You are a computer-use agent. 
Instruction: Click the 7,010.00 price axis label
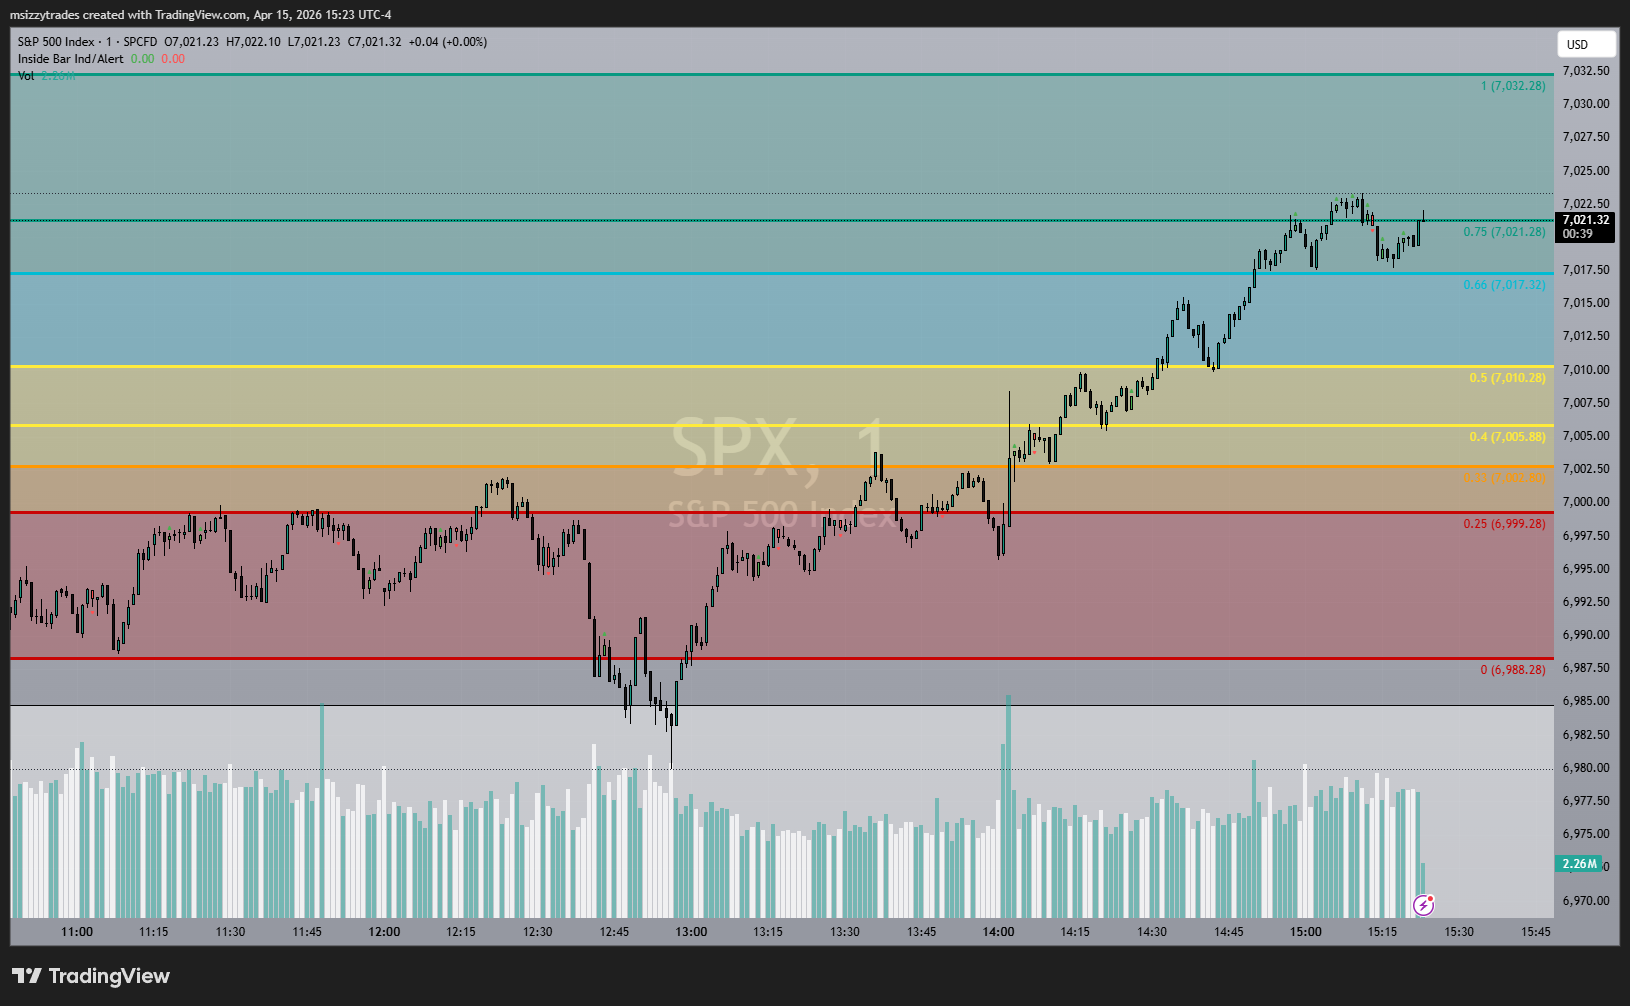click(x=1586, y=370)
